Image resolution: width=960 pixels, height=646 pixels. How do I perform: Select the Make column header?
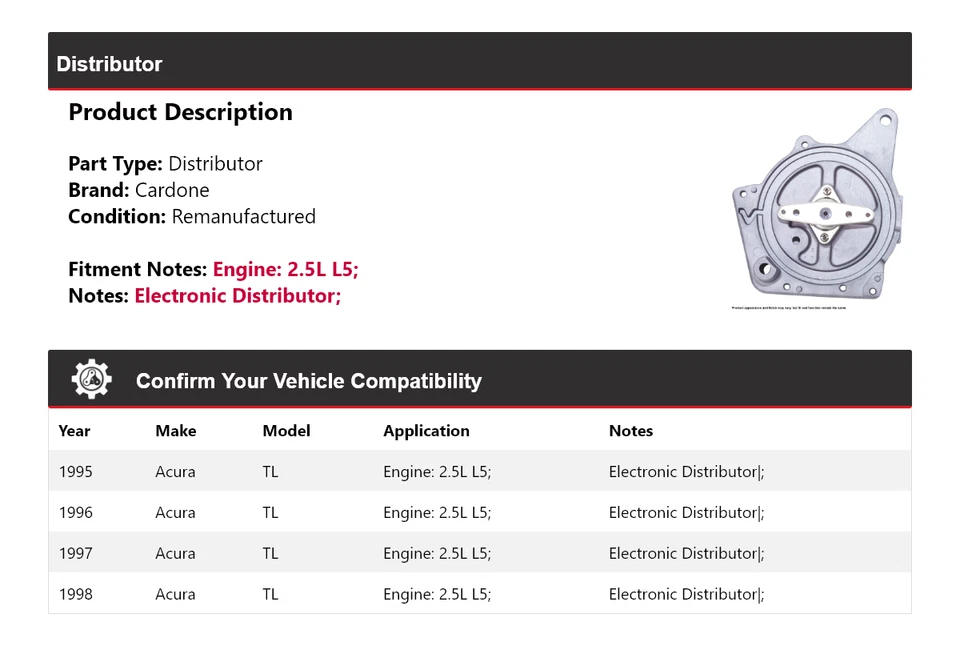click(175, 431)
